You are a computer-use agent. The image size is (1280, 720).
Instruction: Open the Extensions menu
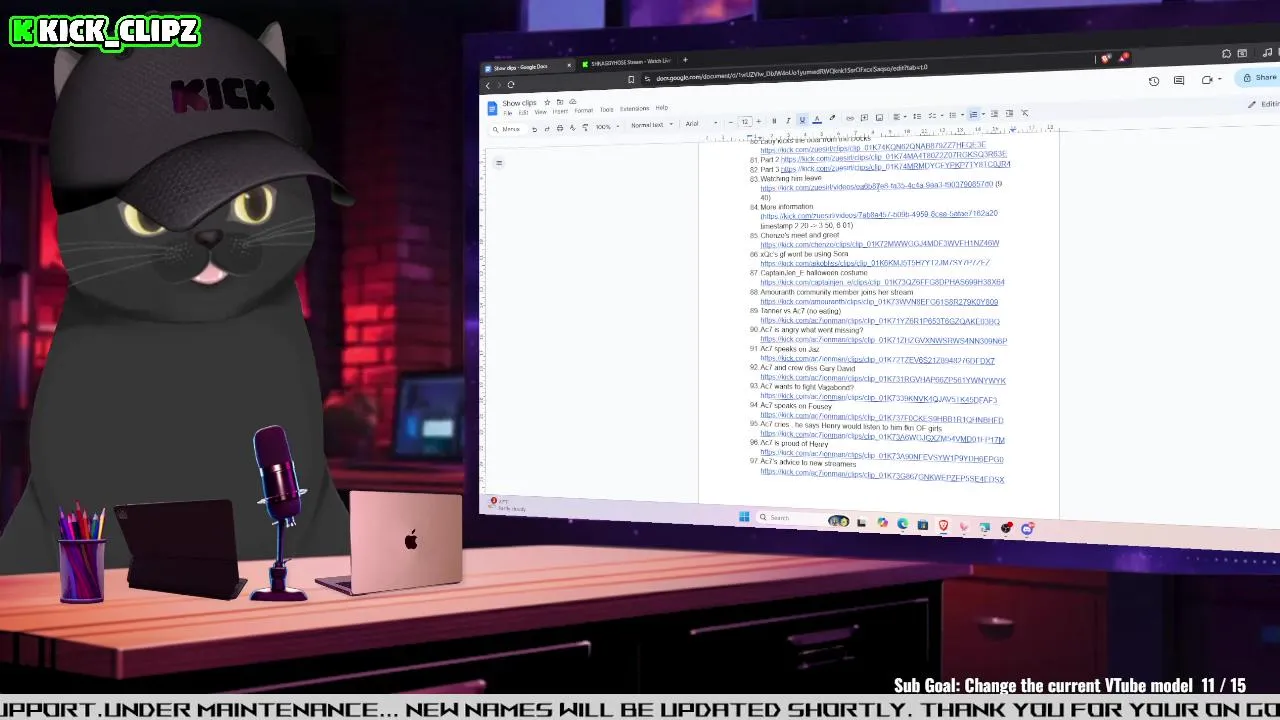point(634,108)
